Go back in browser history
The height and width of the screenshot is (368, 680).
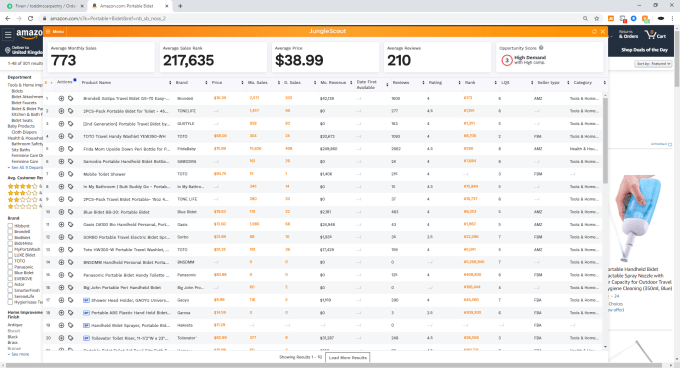[x=7, y=18]
